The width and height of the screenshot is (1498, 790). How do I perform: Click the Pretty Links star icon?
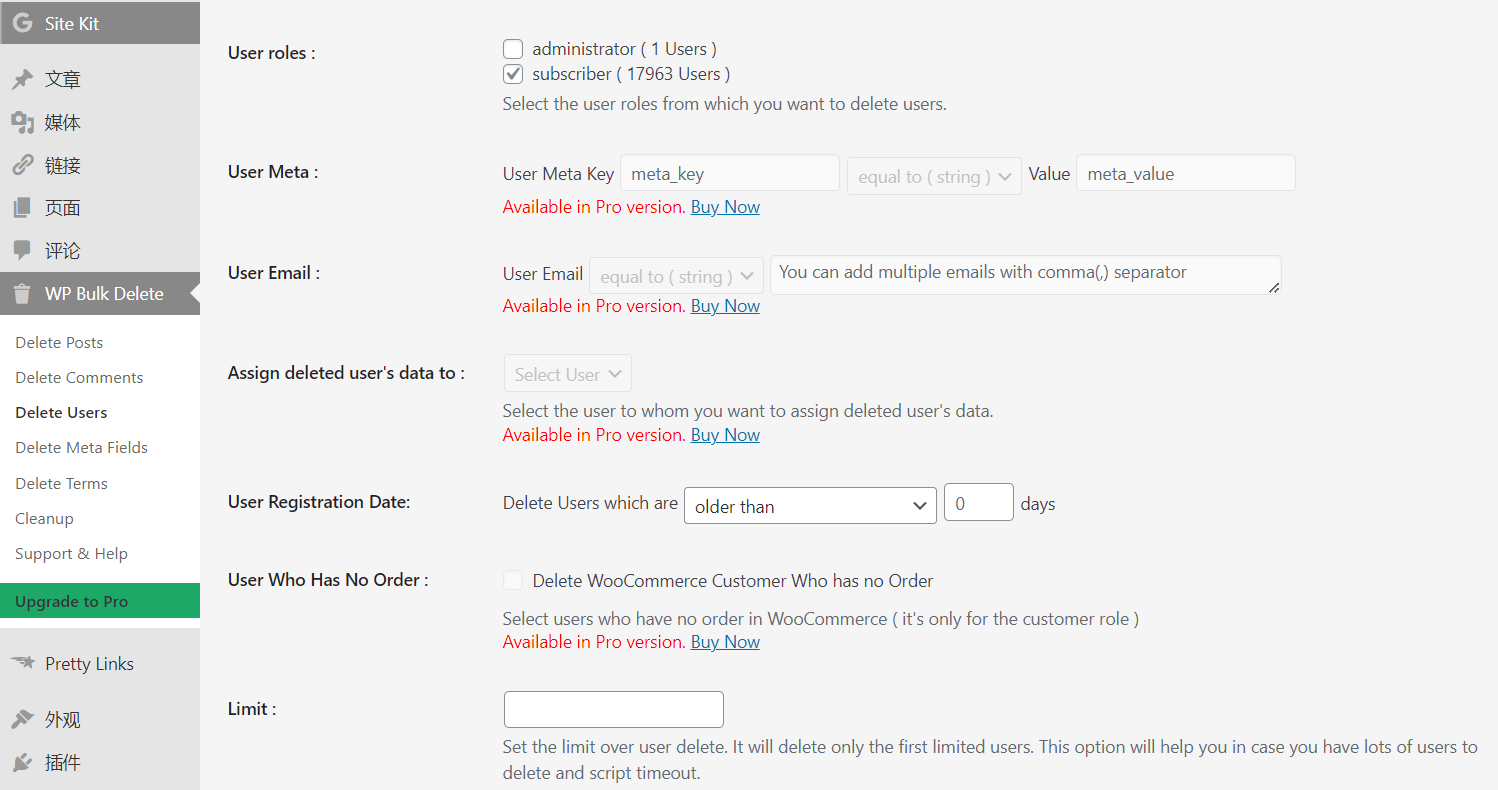(x=22, y=663)
